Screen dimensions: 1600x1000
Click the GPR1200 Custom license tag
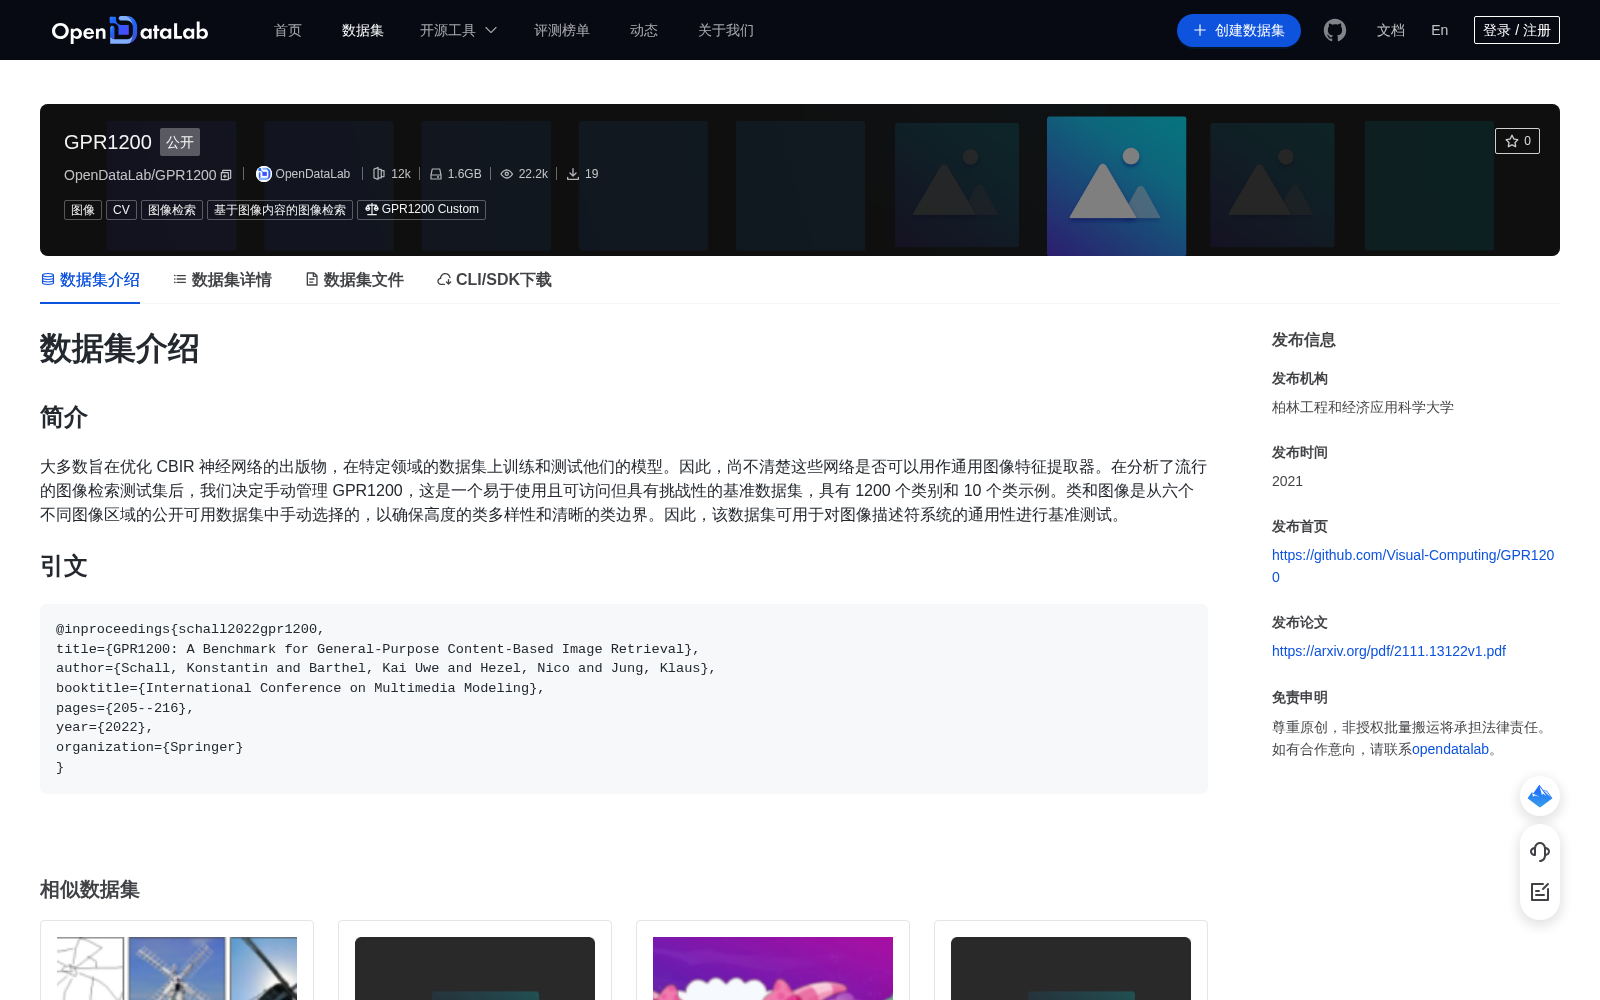click(422, 210)
